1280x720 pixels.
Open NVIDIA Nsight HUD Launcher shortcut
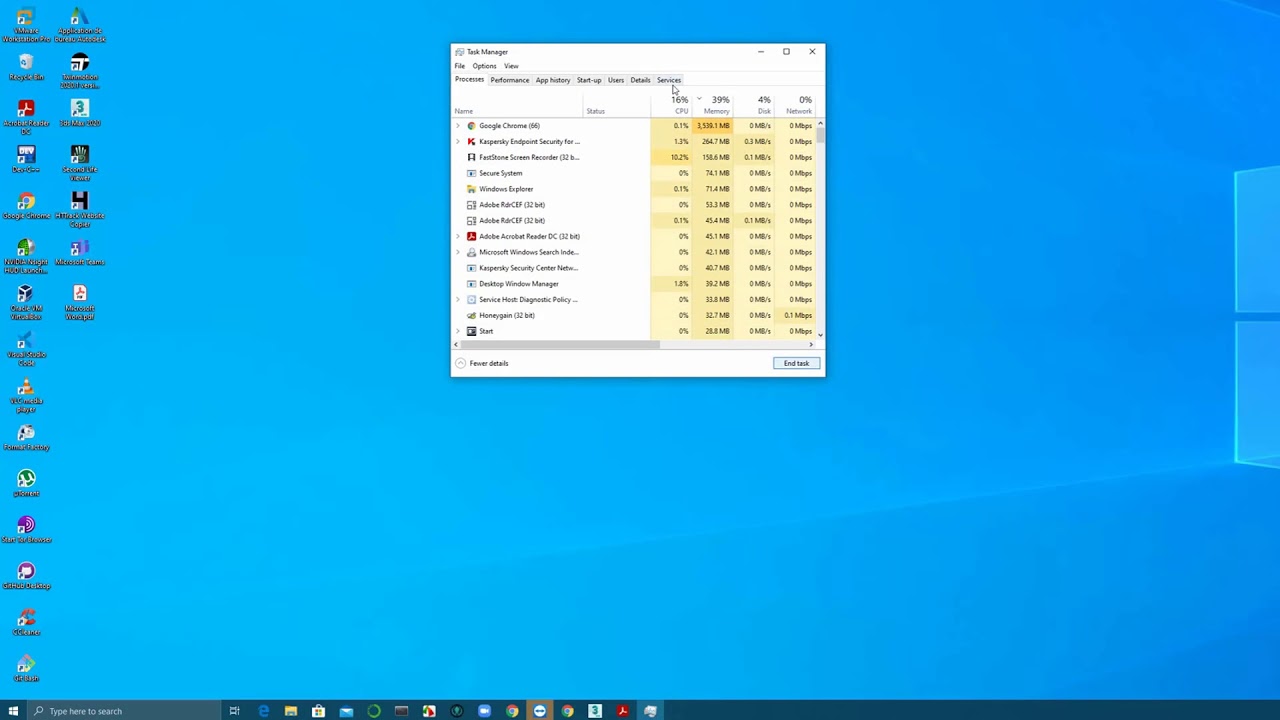pos(26,254)
